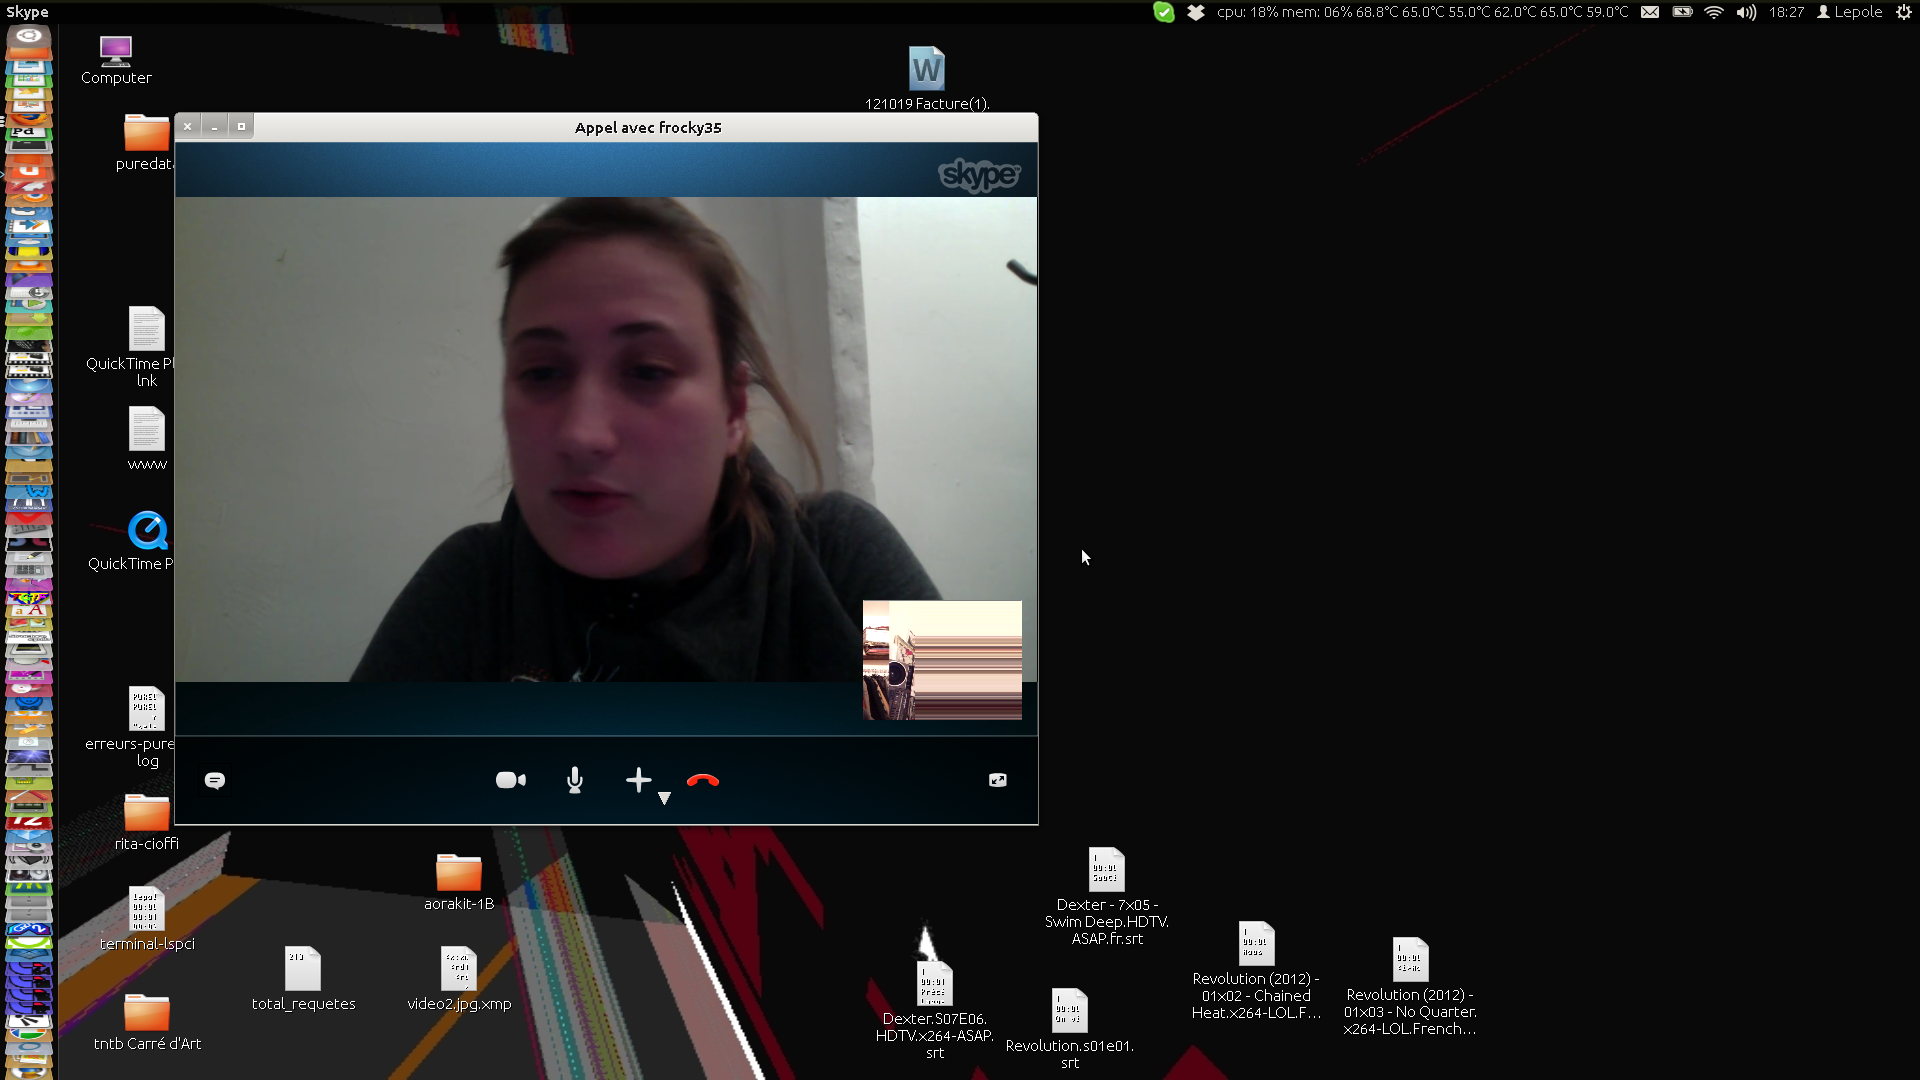This screenshot has height=1080, width=1920.
Task: Select the aorakit-1B folder
Action: pos(459,874)
